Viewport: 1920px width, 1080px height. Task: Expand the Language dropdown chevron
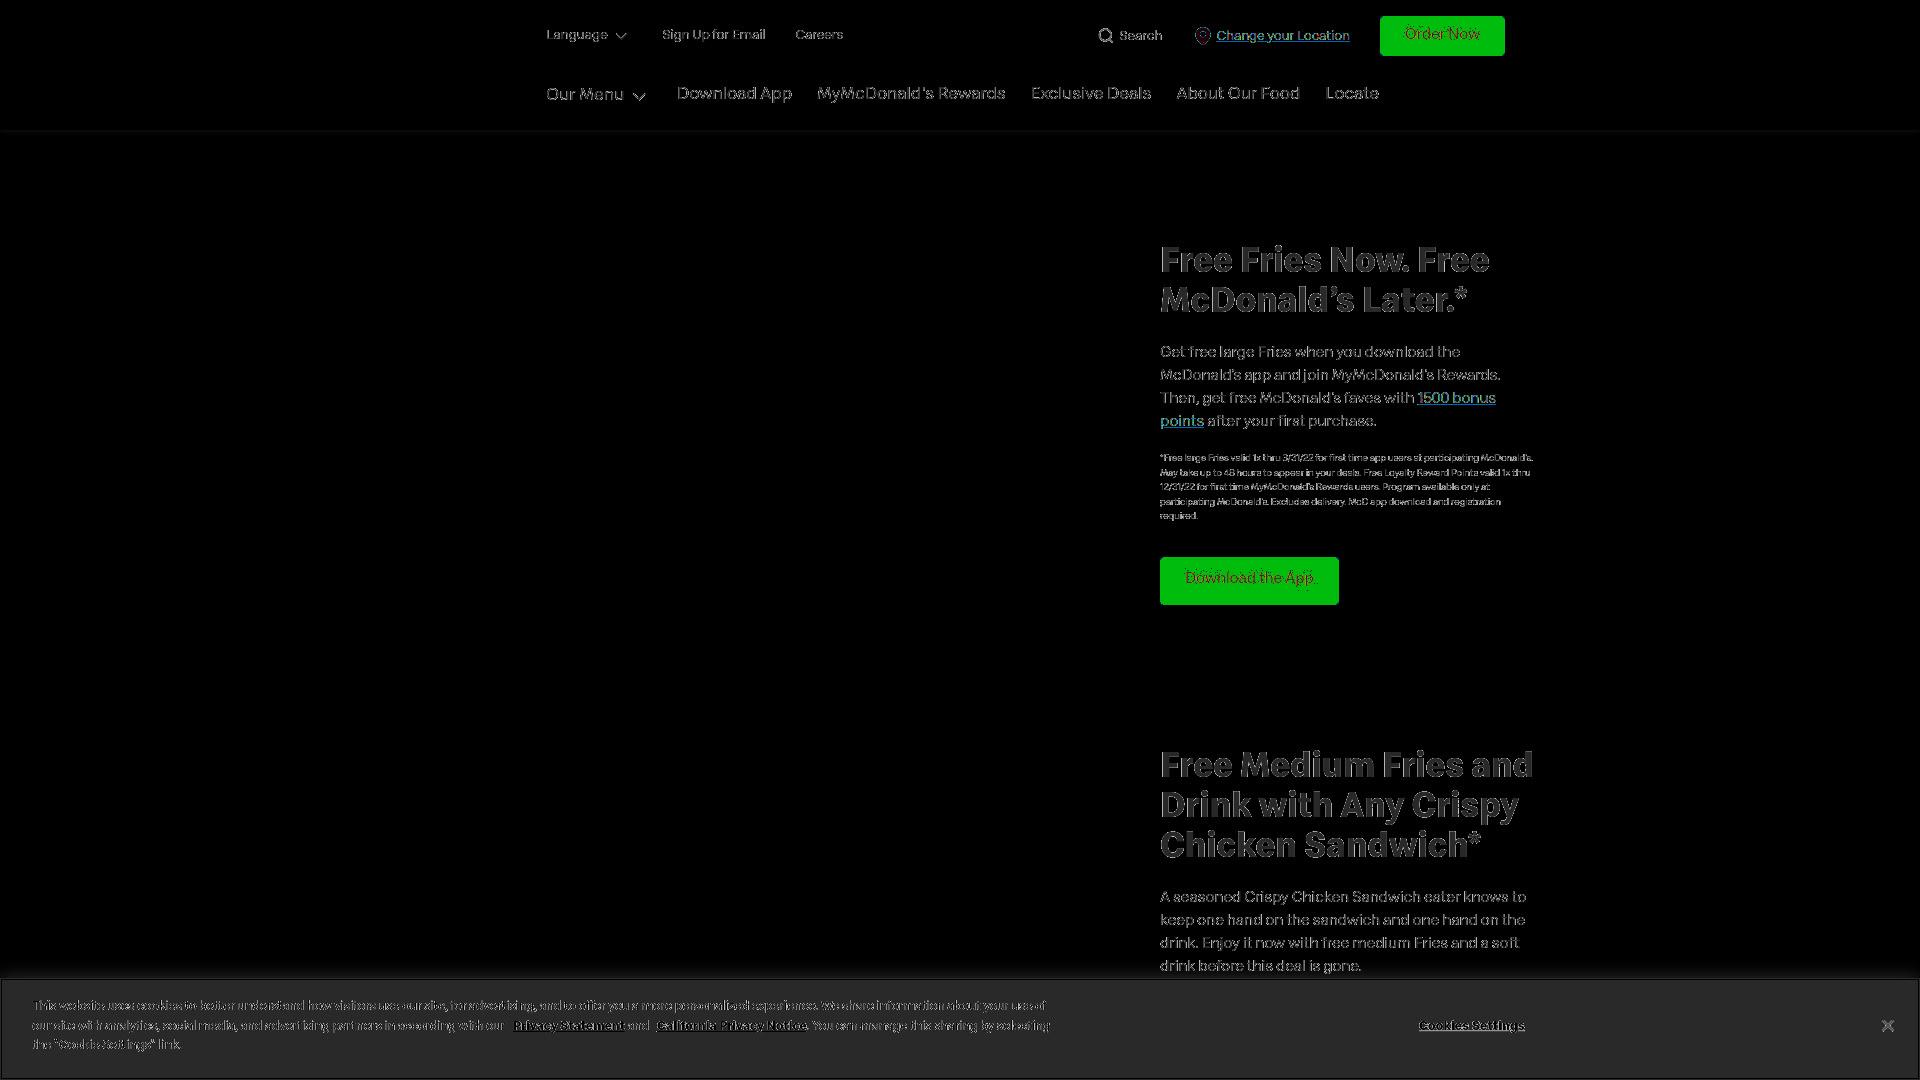tap(621, 36)
